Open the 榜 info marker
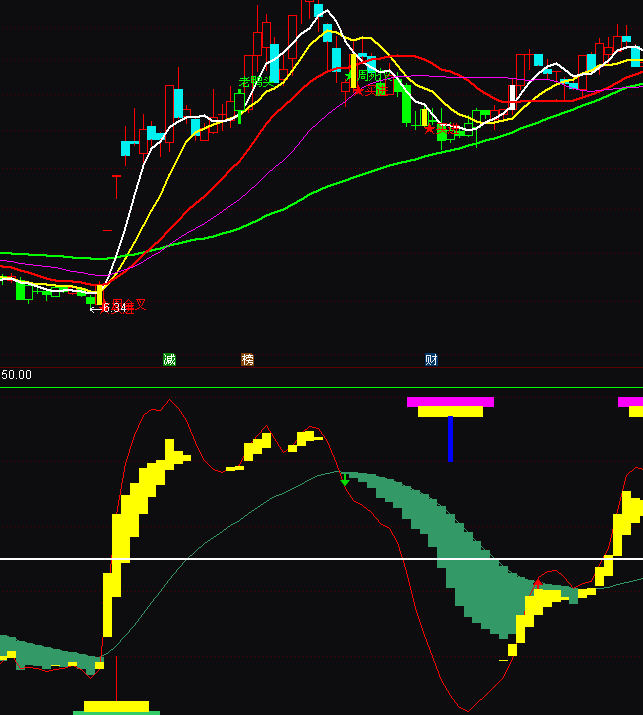This screenshot has height=715, width=643. click(x=248, y=360)
